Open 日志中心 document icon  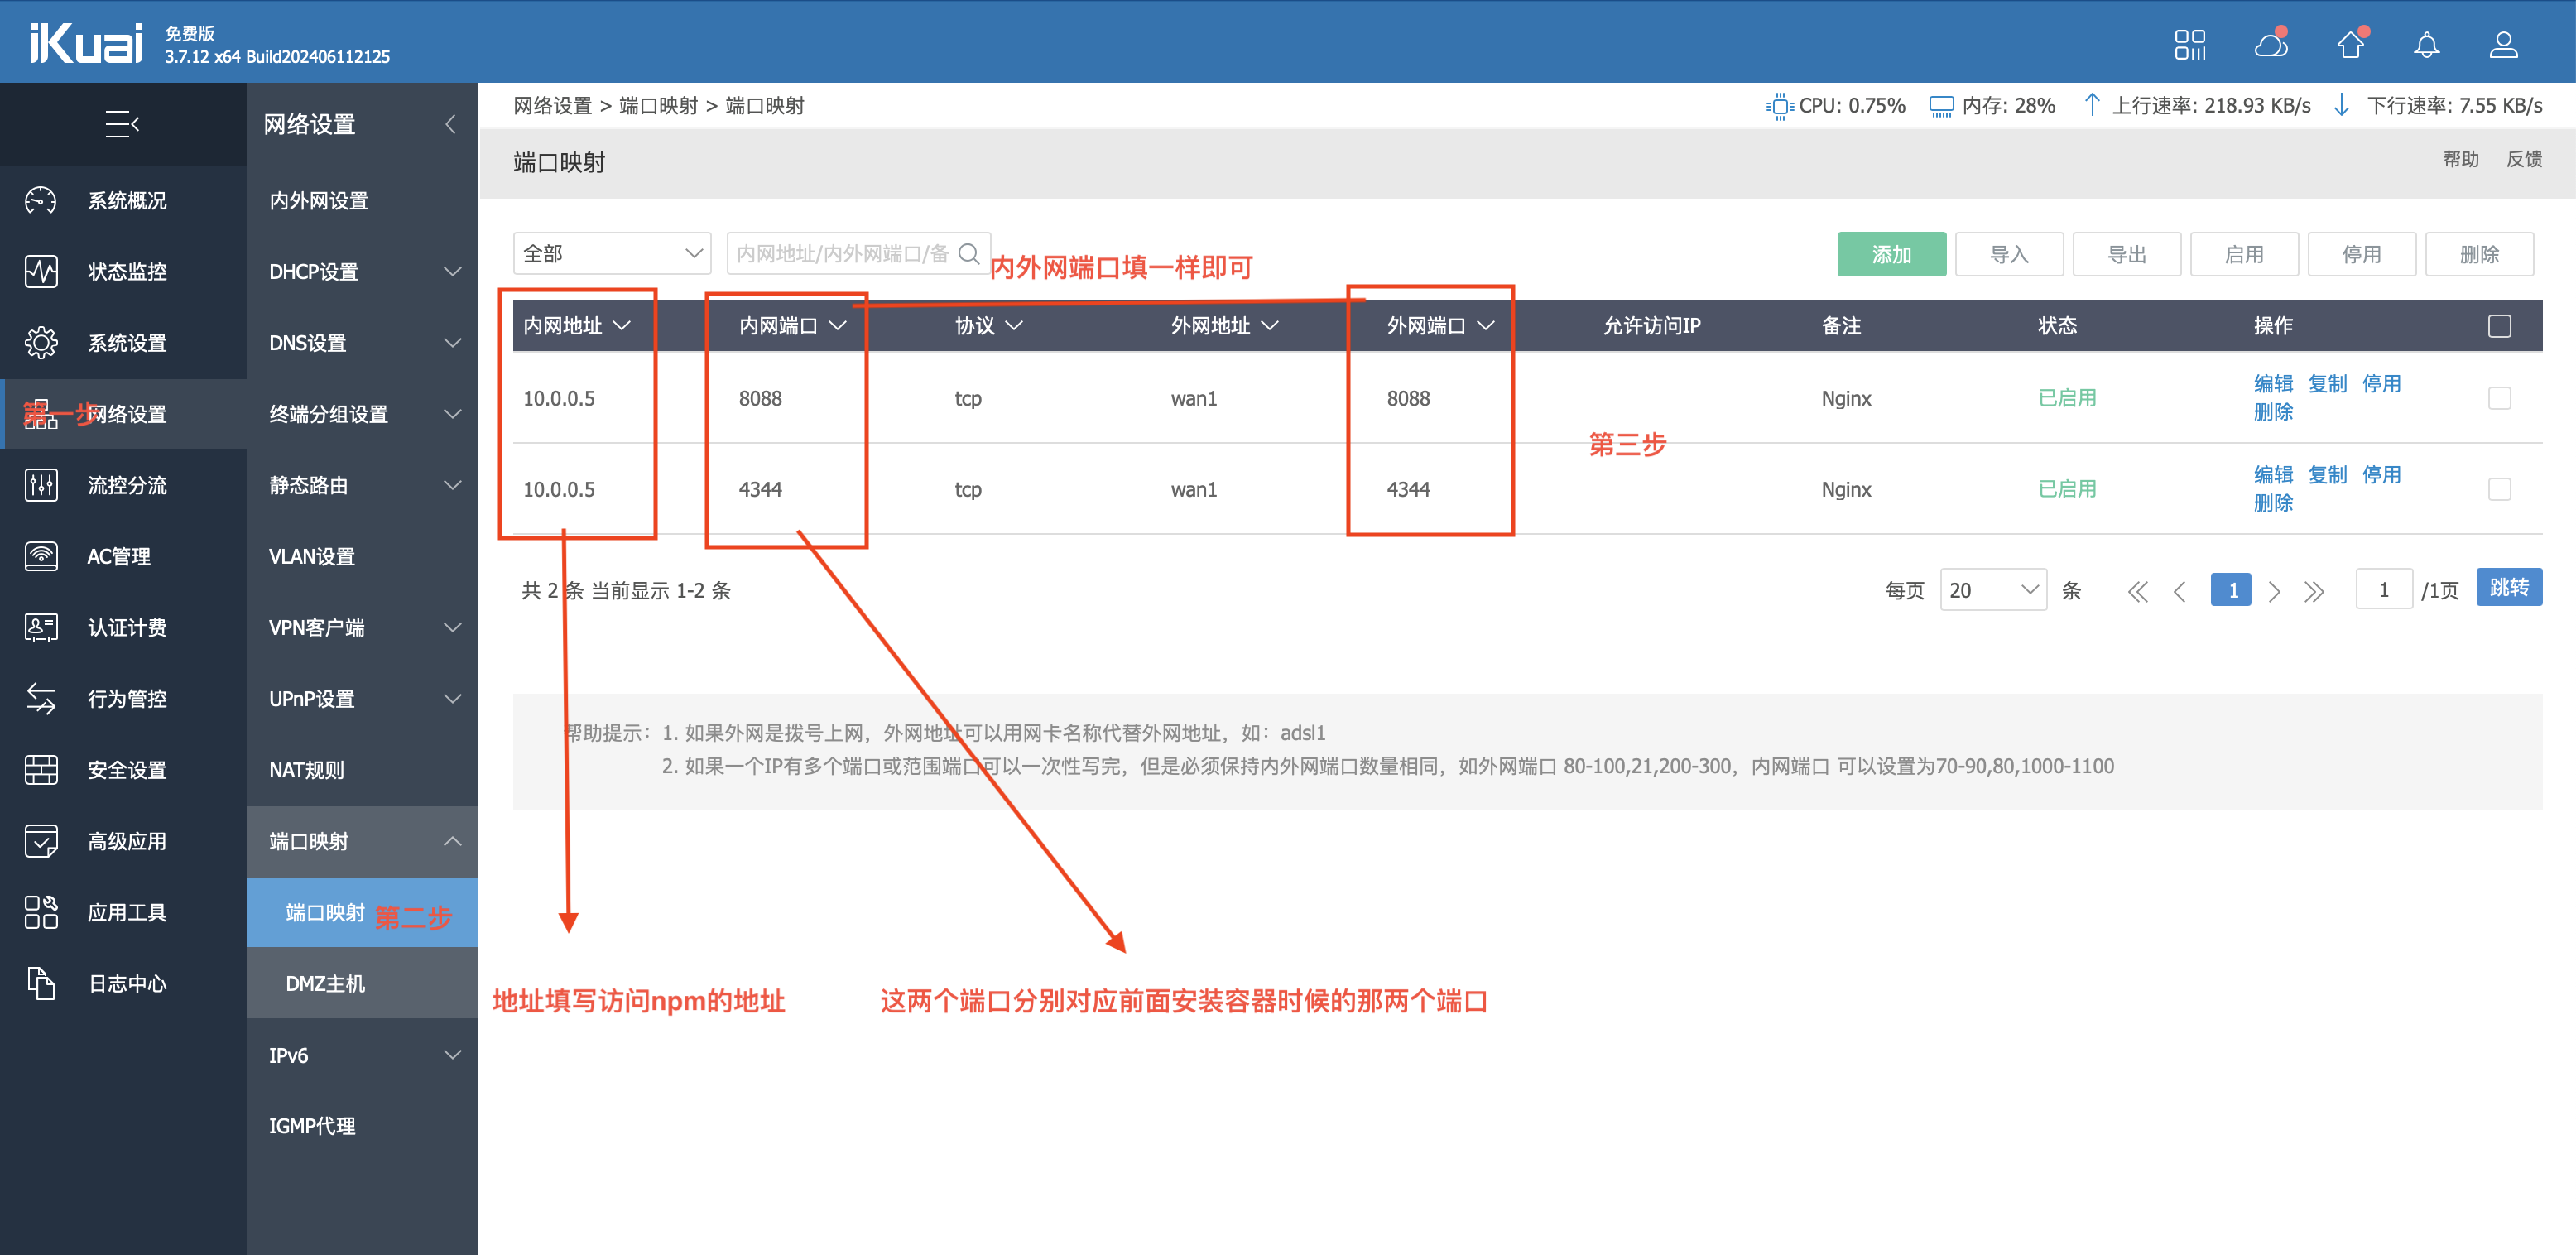41,983
